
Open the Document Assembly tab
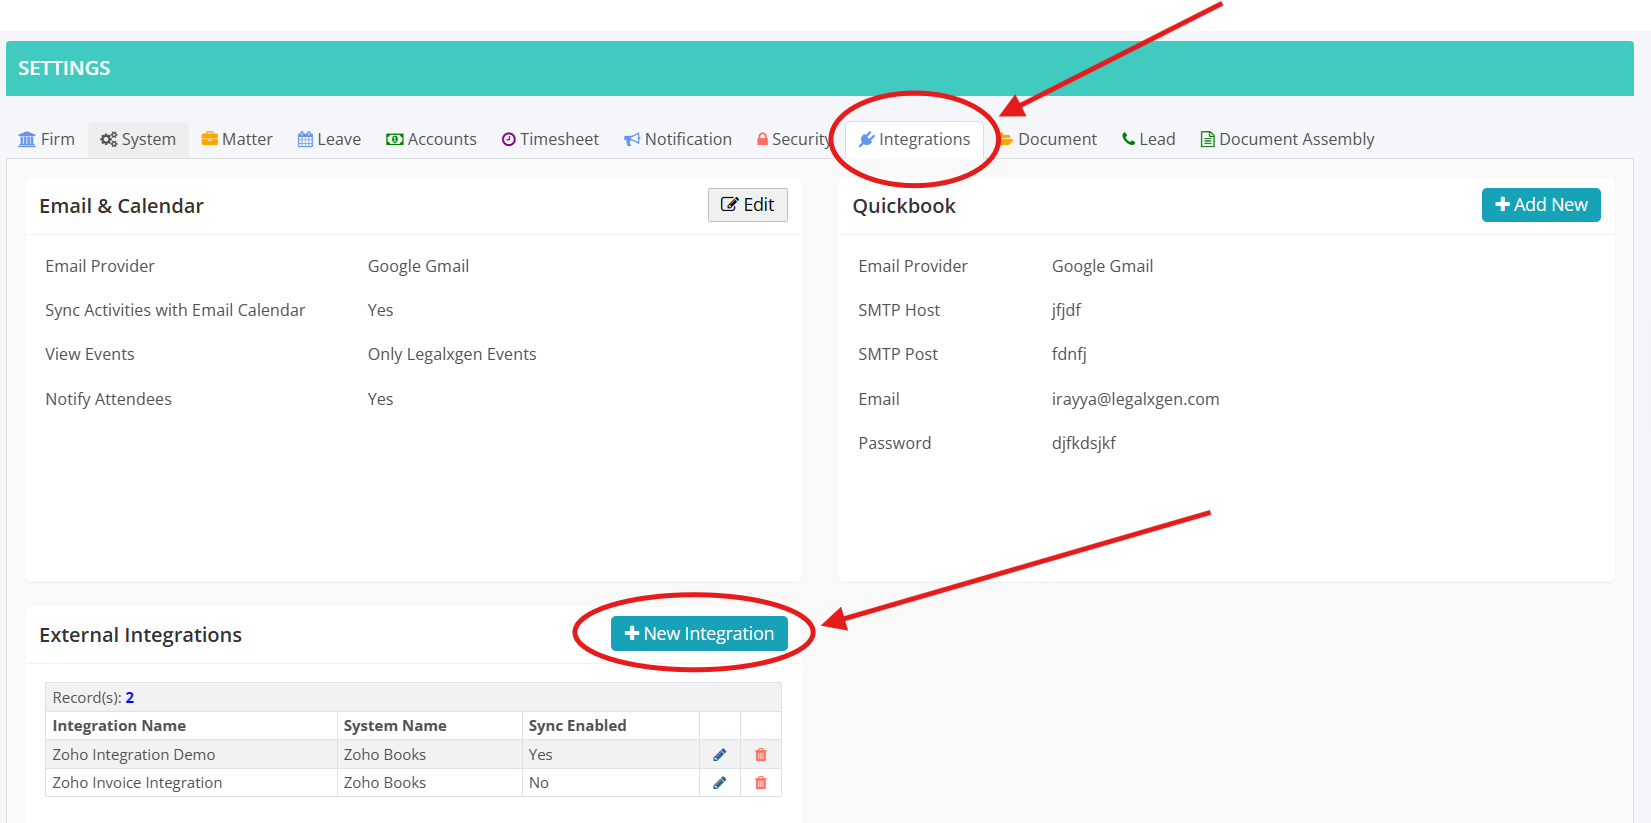point(1287,139)
